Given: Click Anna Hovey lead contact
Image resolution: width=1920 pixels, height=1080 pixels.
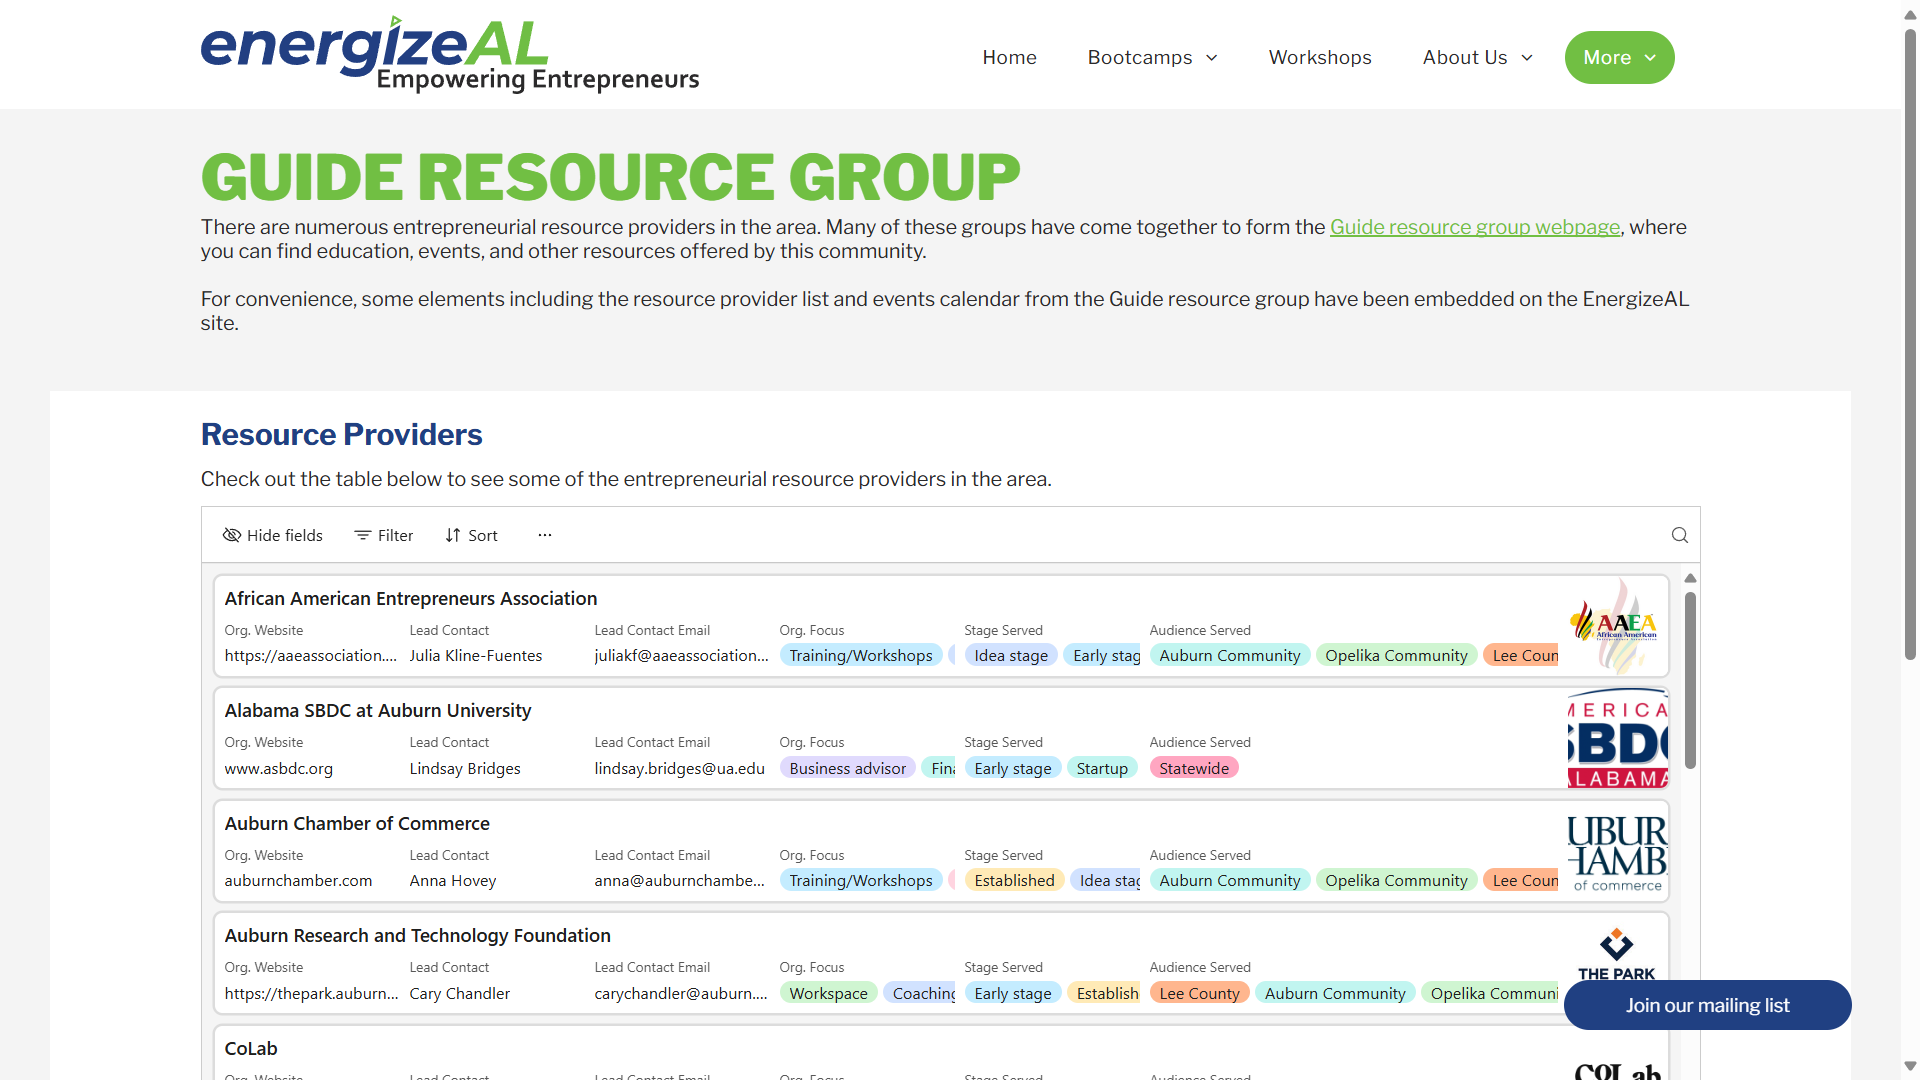Looking at the screenshot, I should [453, 881].
